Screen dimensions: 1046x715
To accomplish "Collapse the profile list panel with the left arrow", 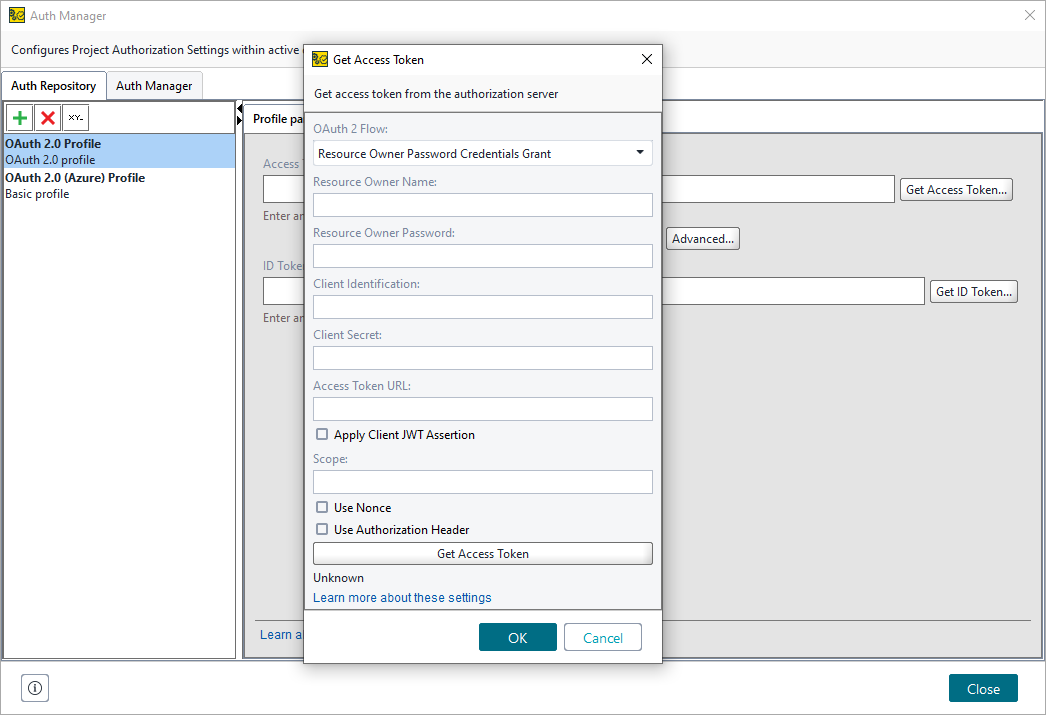I will click(239, 107).
